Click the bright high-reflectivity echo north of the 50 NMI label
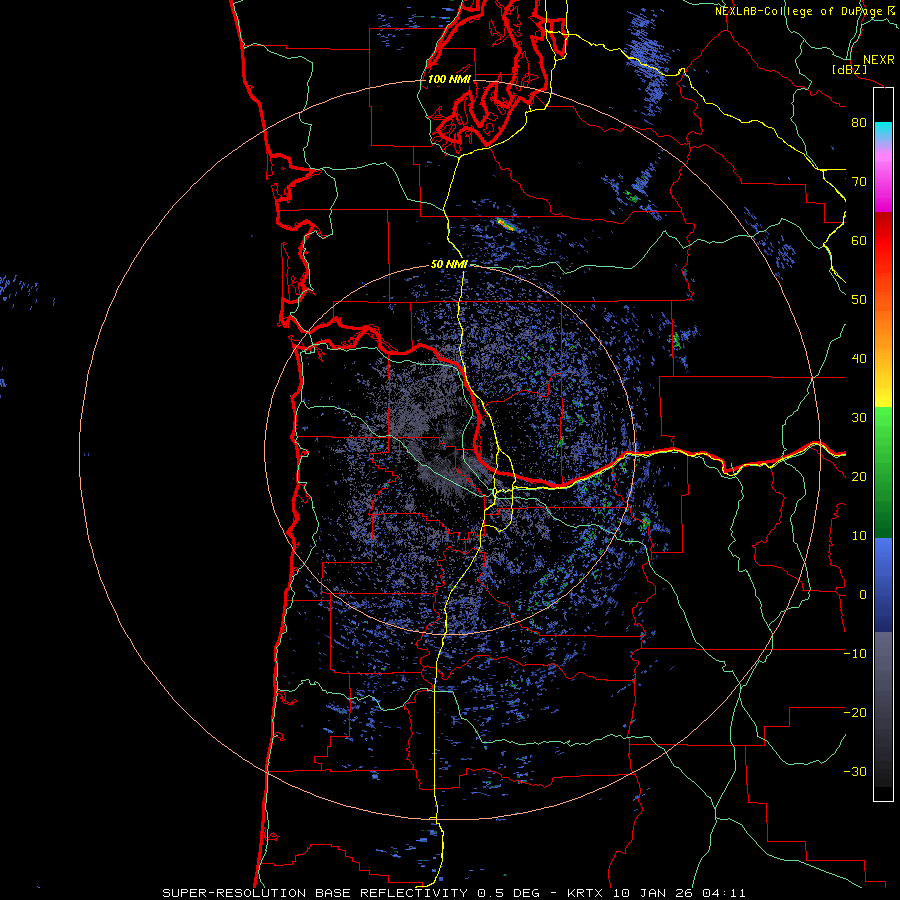 pyautogui.click(x=505, y=224)
